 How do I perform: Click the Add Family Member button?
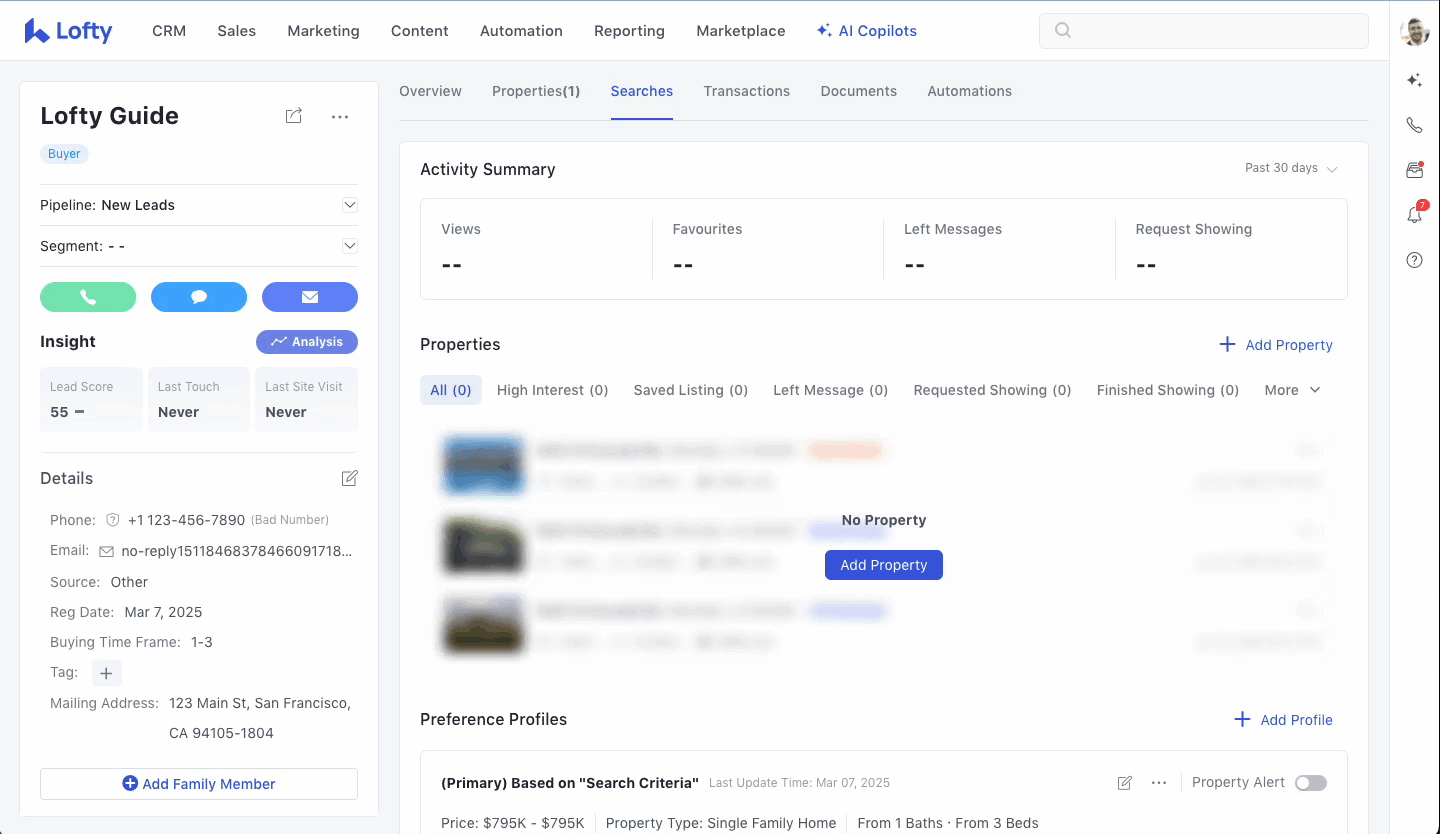coord(199,784)
